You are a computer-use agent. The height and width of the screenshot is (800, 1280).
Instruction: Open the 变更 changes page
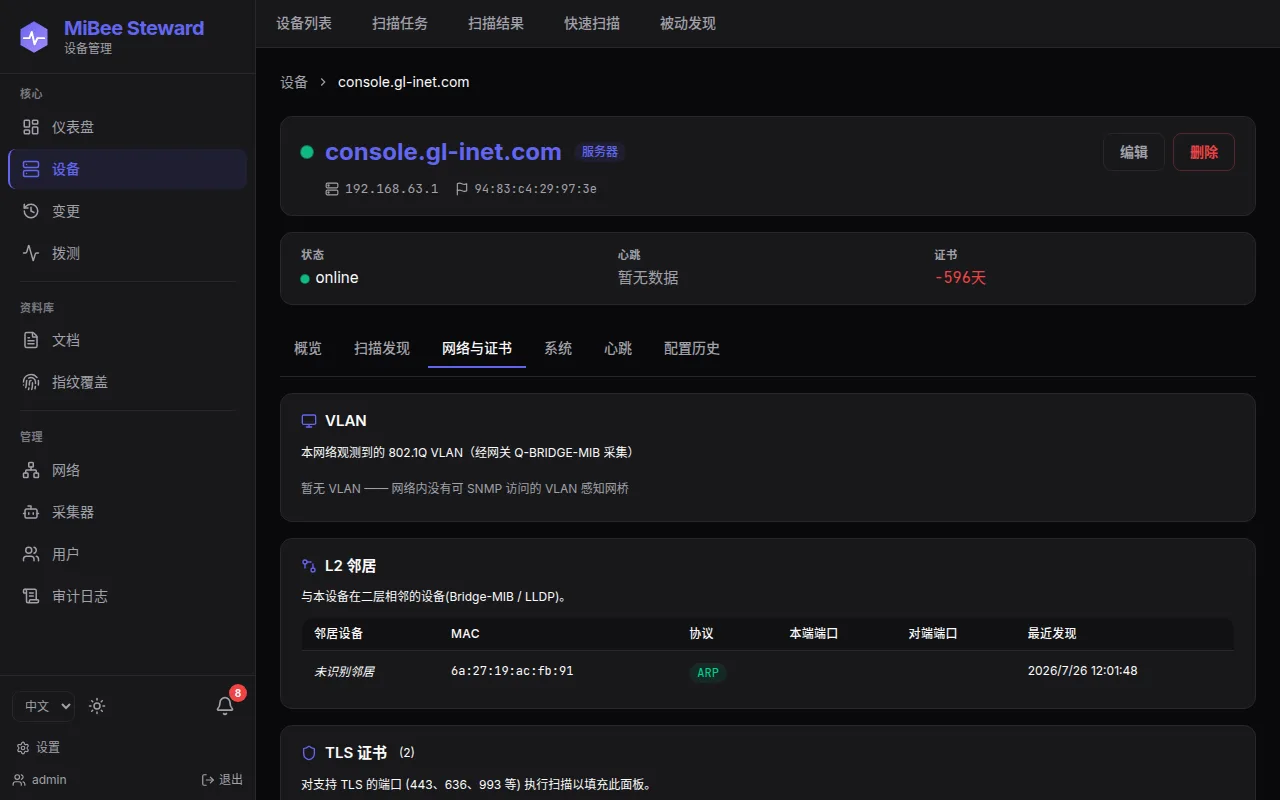(x=127, y=211)
